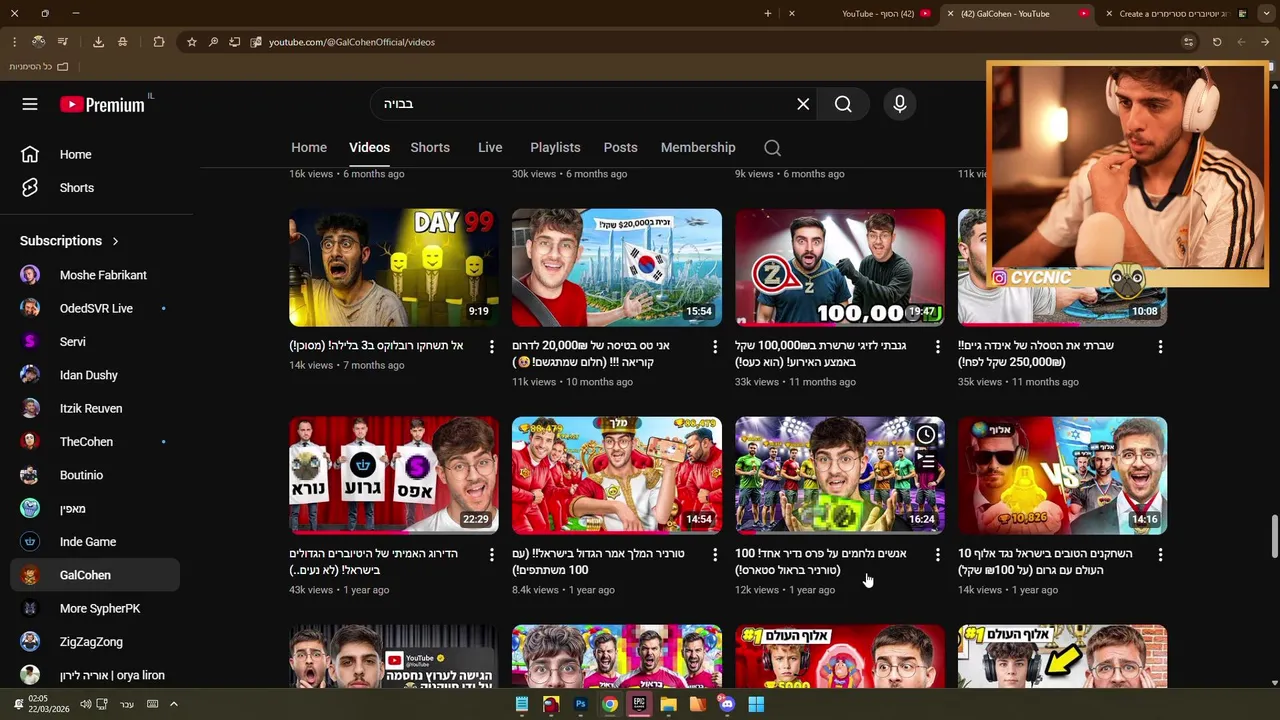Open the Windows Start button
Screen dimensions: 1280x720
pyautogui.click(x=756, y=704)
